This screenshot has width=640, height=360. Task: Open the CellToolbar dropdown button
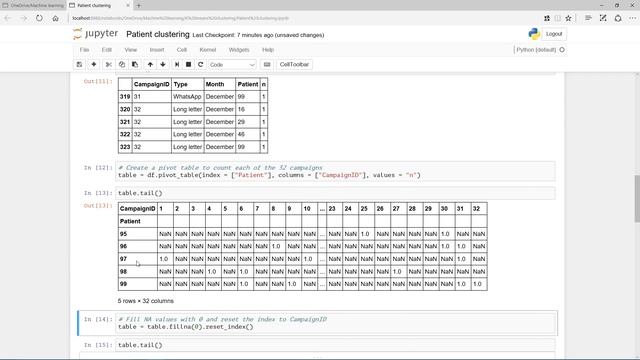point(294,64)
